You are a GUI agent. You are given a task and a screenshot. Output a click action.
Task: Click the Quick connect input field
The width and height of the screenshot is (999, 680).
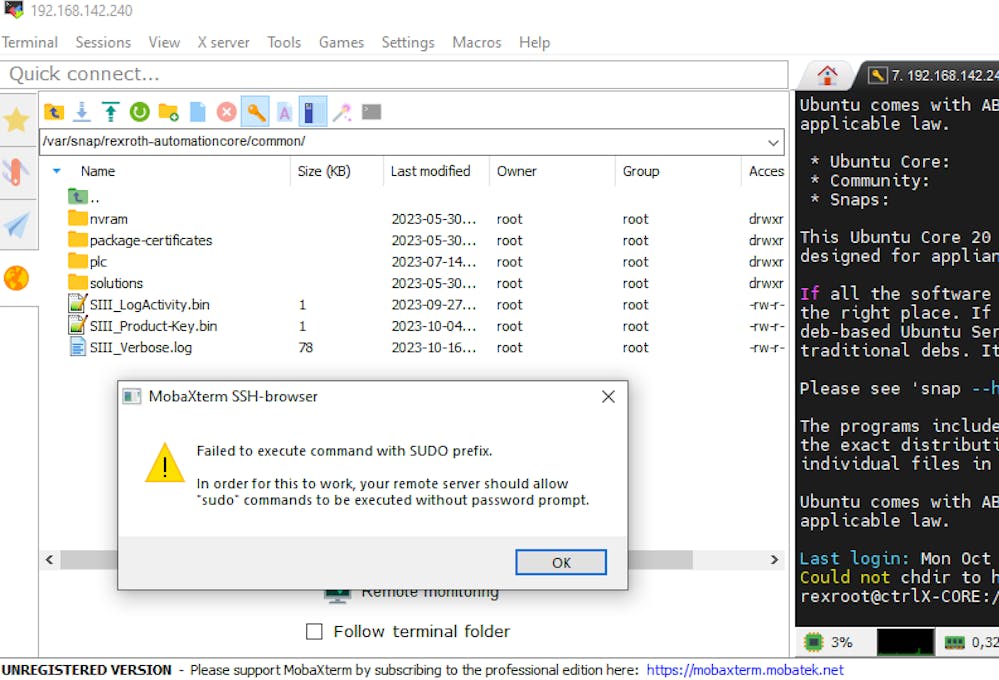click(394, 74)
